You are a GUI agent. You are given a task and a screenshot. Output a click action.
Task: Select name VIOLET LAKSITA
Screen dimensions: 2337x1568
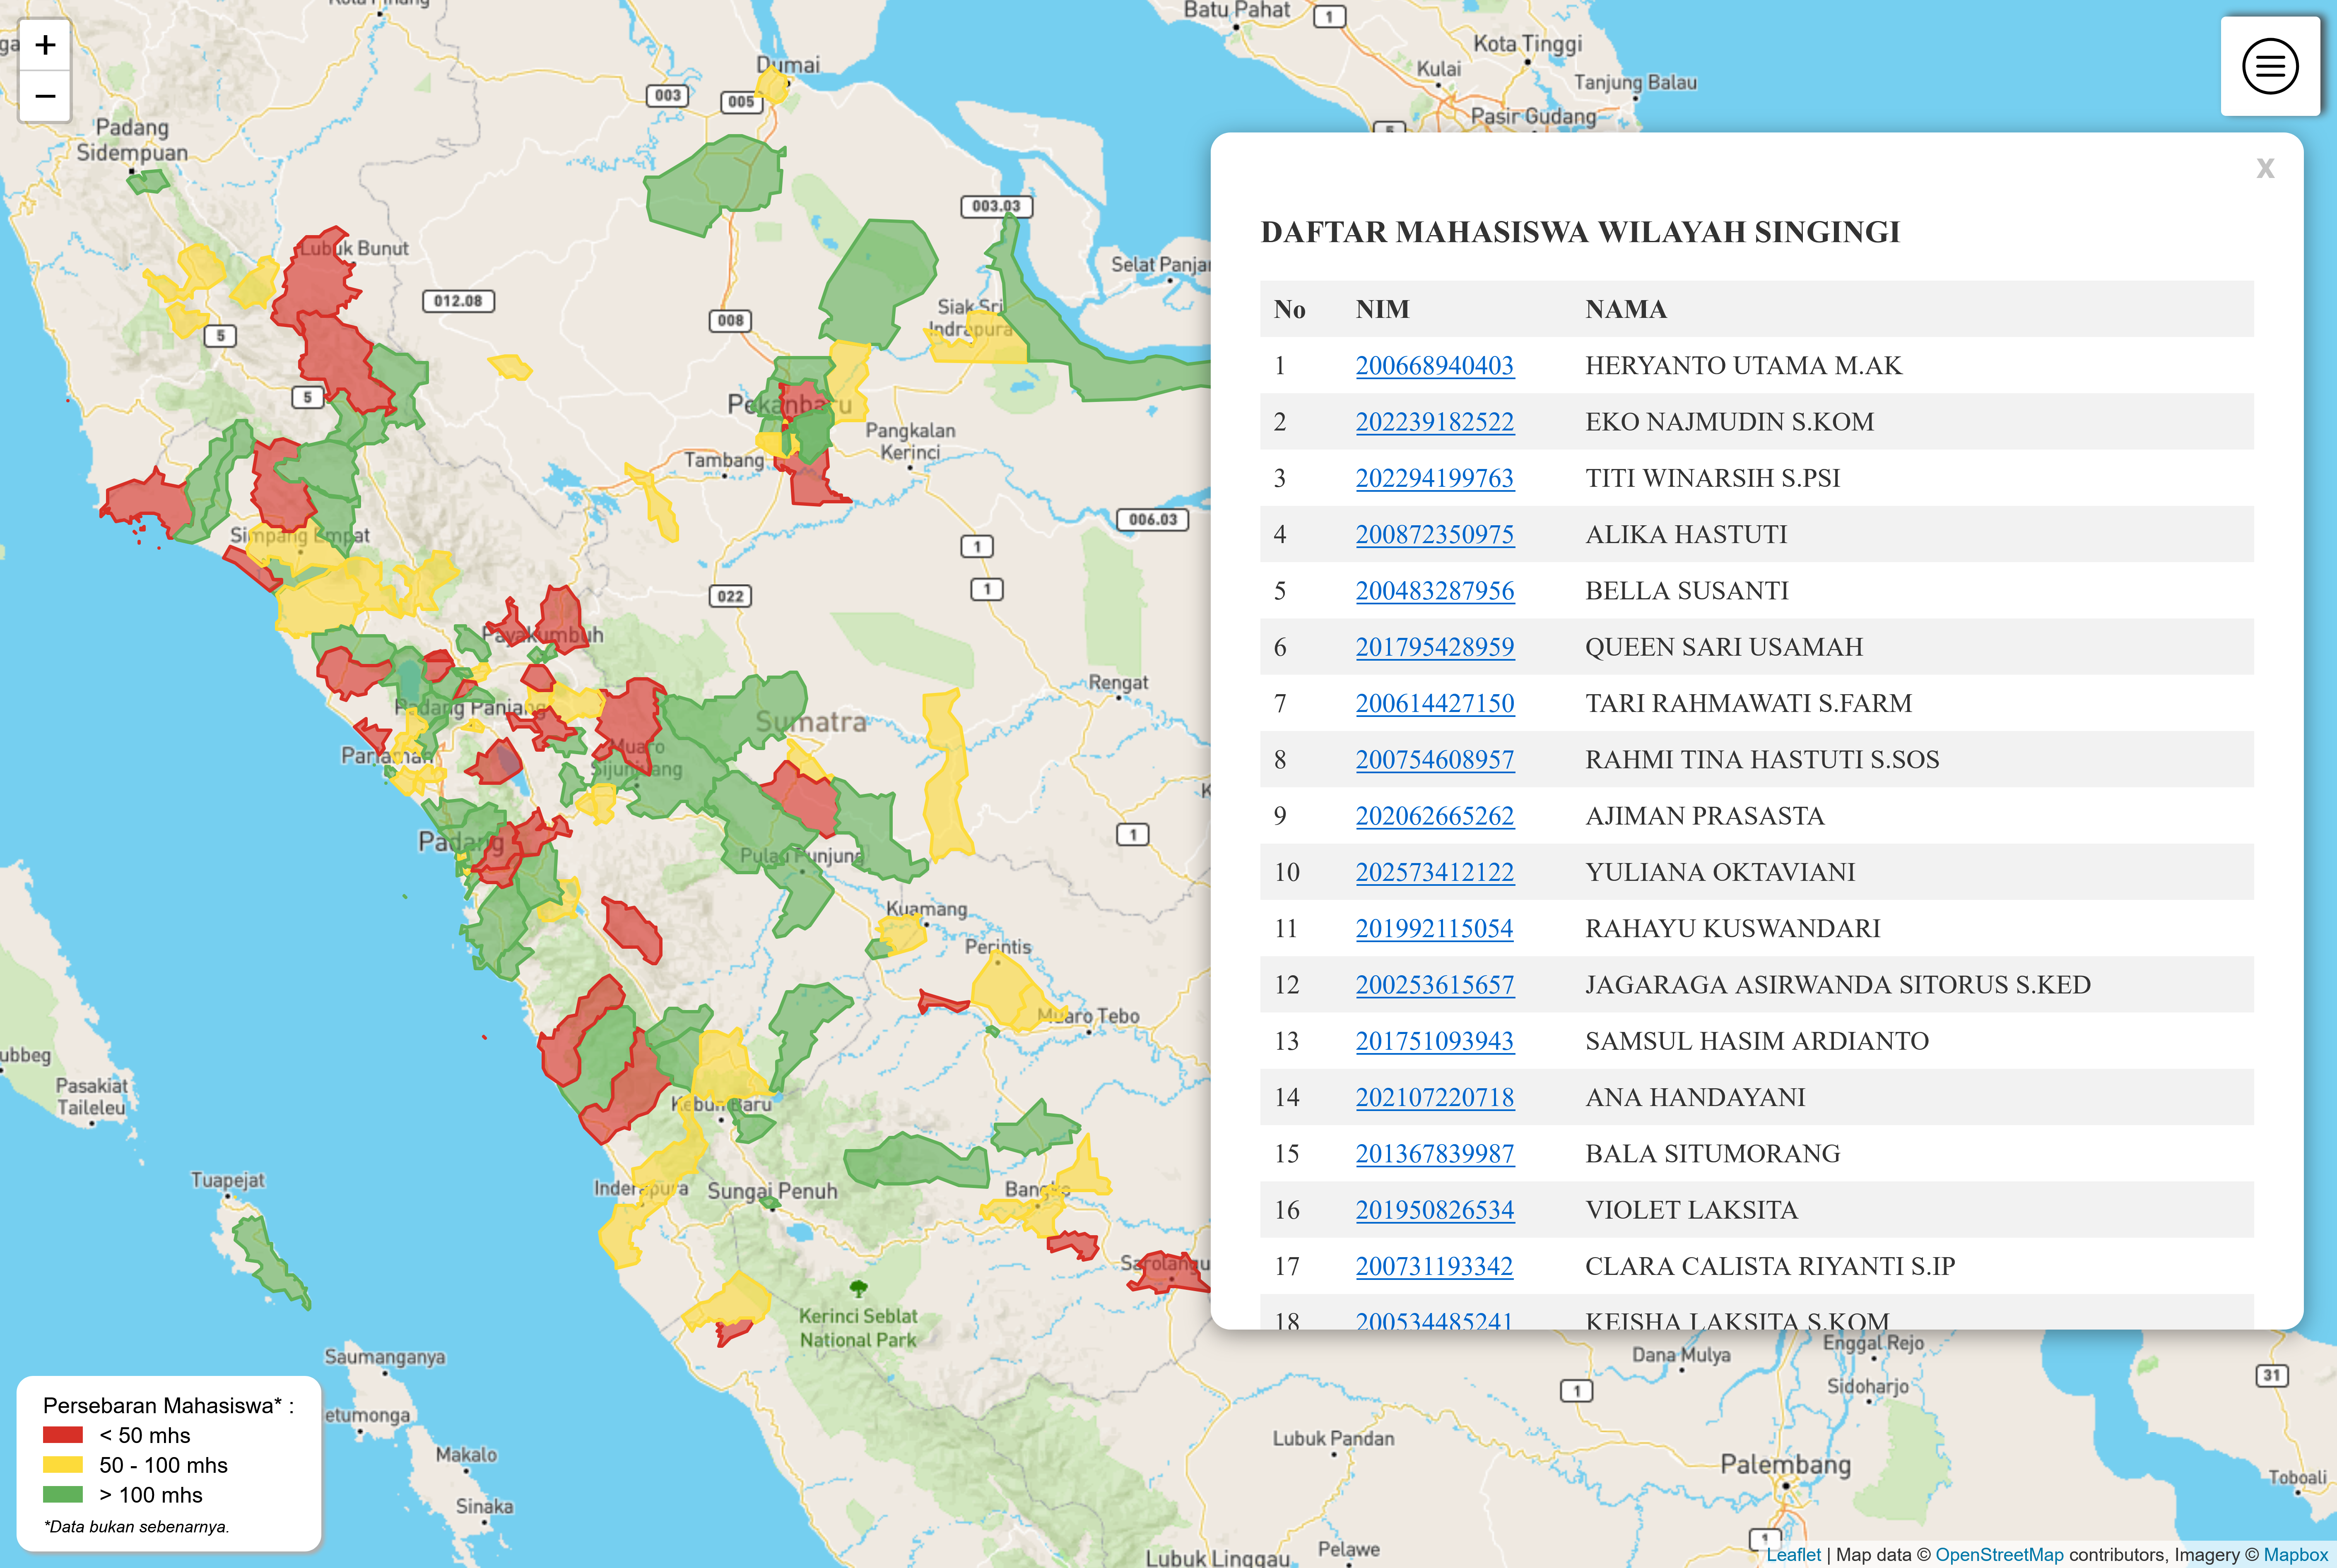(1691, 1210)
